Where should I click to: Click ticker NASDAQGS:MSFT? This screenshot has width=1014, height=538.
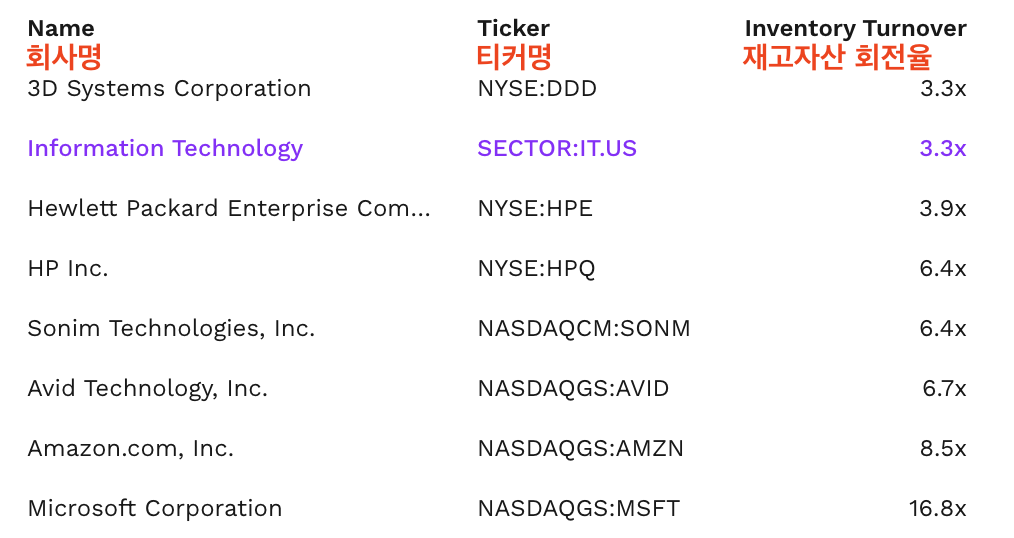(x=578, y=508)
